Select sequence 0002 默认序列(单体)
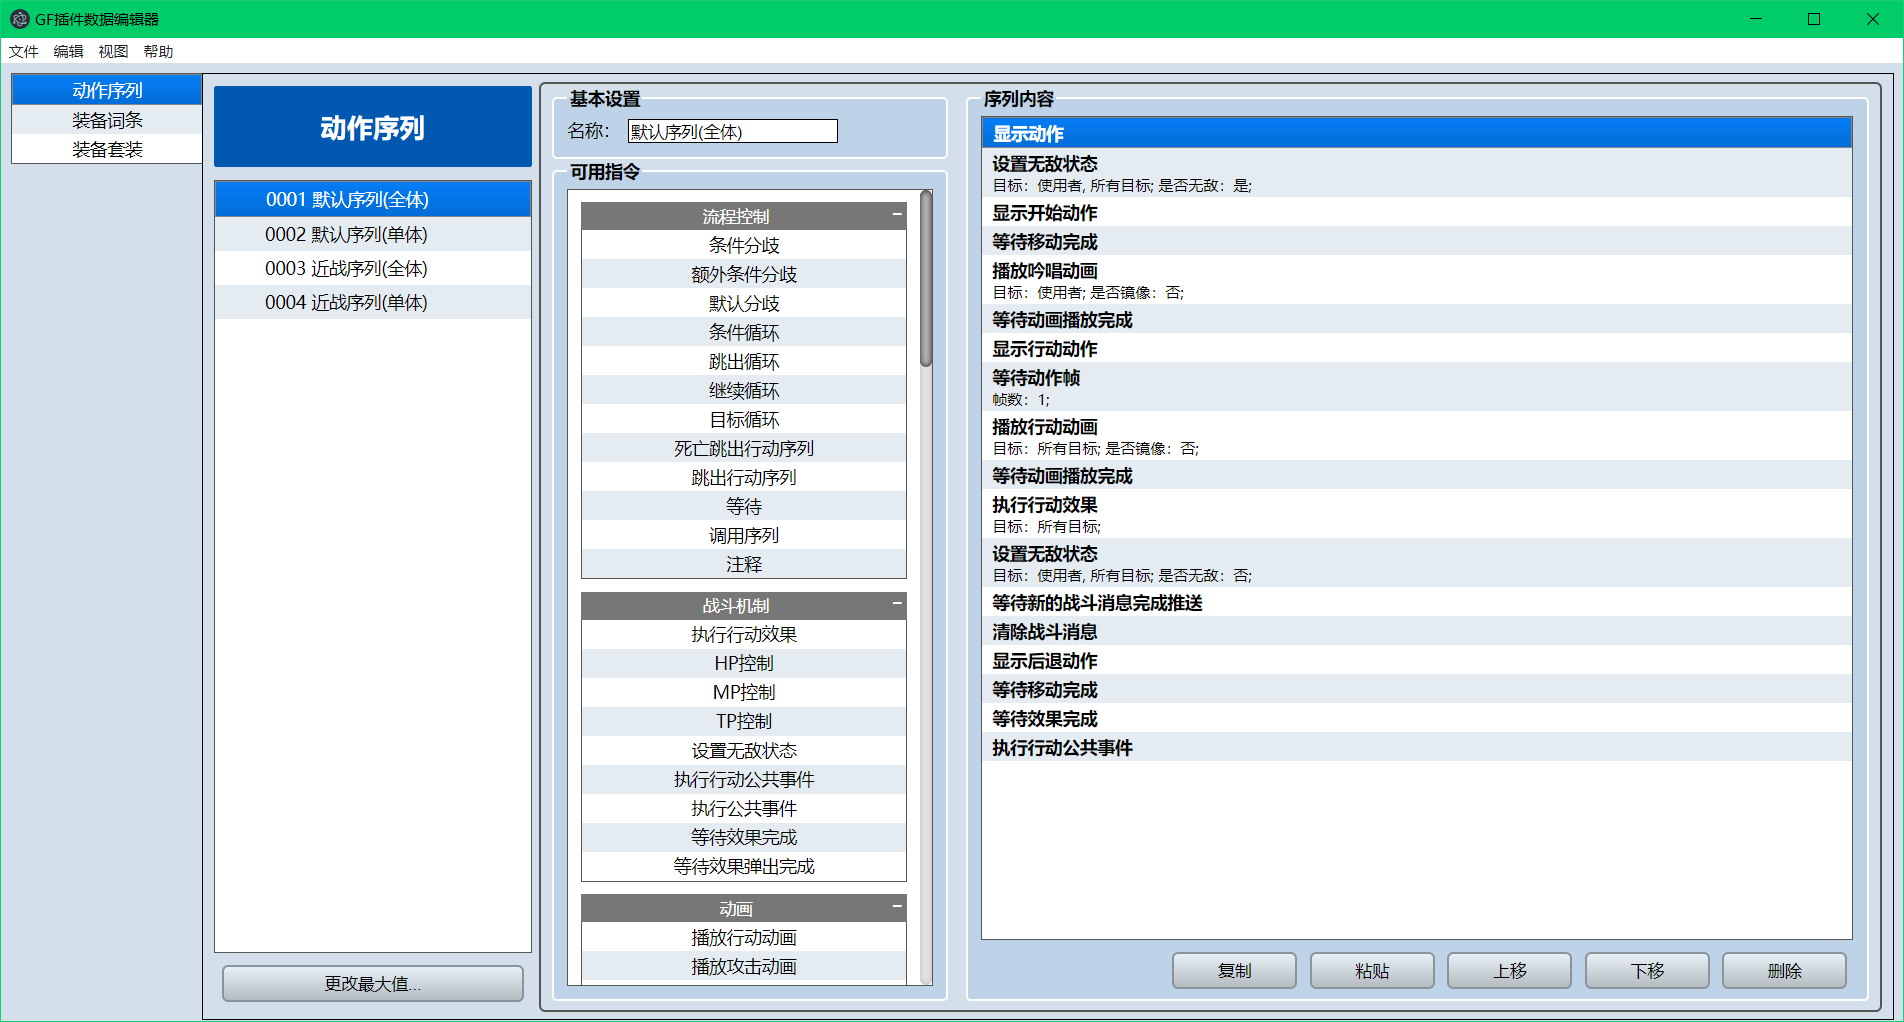The height and width of the screenshot is (1022, 1904). pyautogui.click(x=373, y=234)
